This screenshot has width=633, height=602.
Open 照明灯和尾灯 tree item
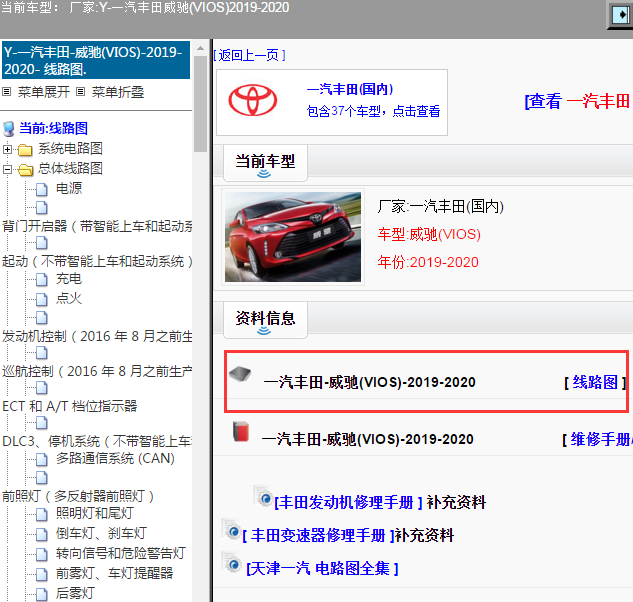pos(95,514)
